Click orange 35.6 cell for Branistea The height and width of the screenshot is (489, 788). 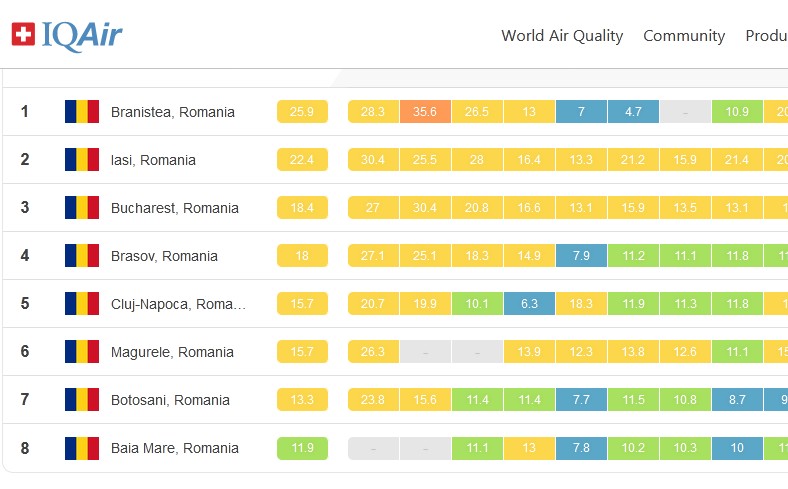425,112
